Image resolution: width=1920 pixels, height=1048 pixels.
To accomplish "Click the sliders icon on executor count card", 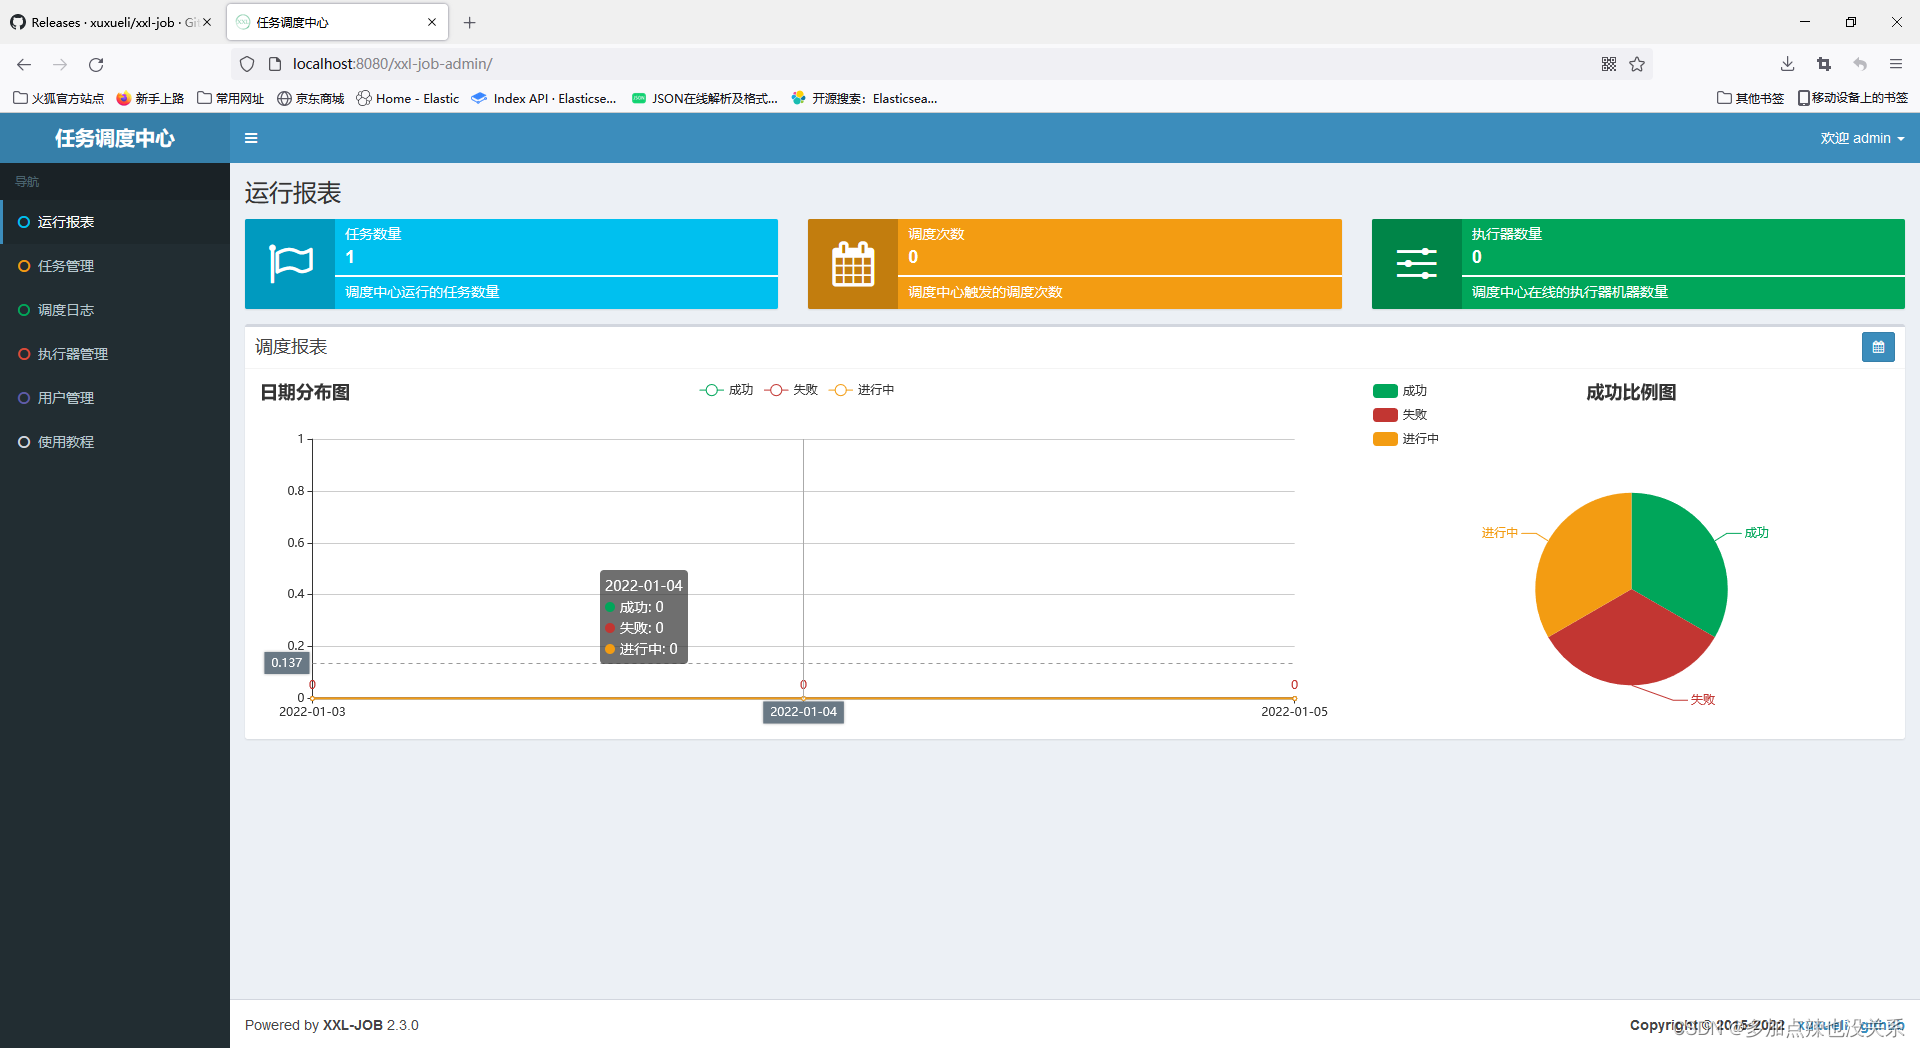I will [x=1416, y=264].
